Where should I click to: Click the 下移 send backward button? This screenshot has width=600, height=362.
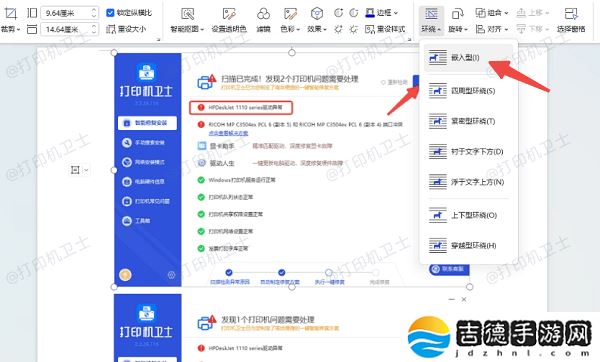pyautogui.click(x=533, y=29)
